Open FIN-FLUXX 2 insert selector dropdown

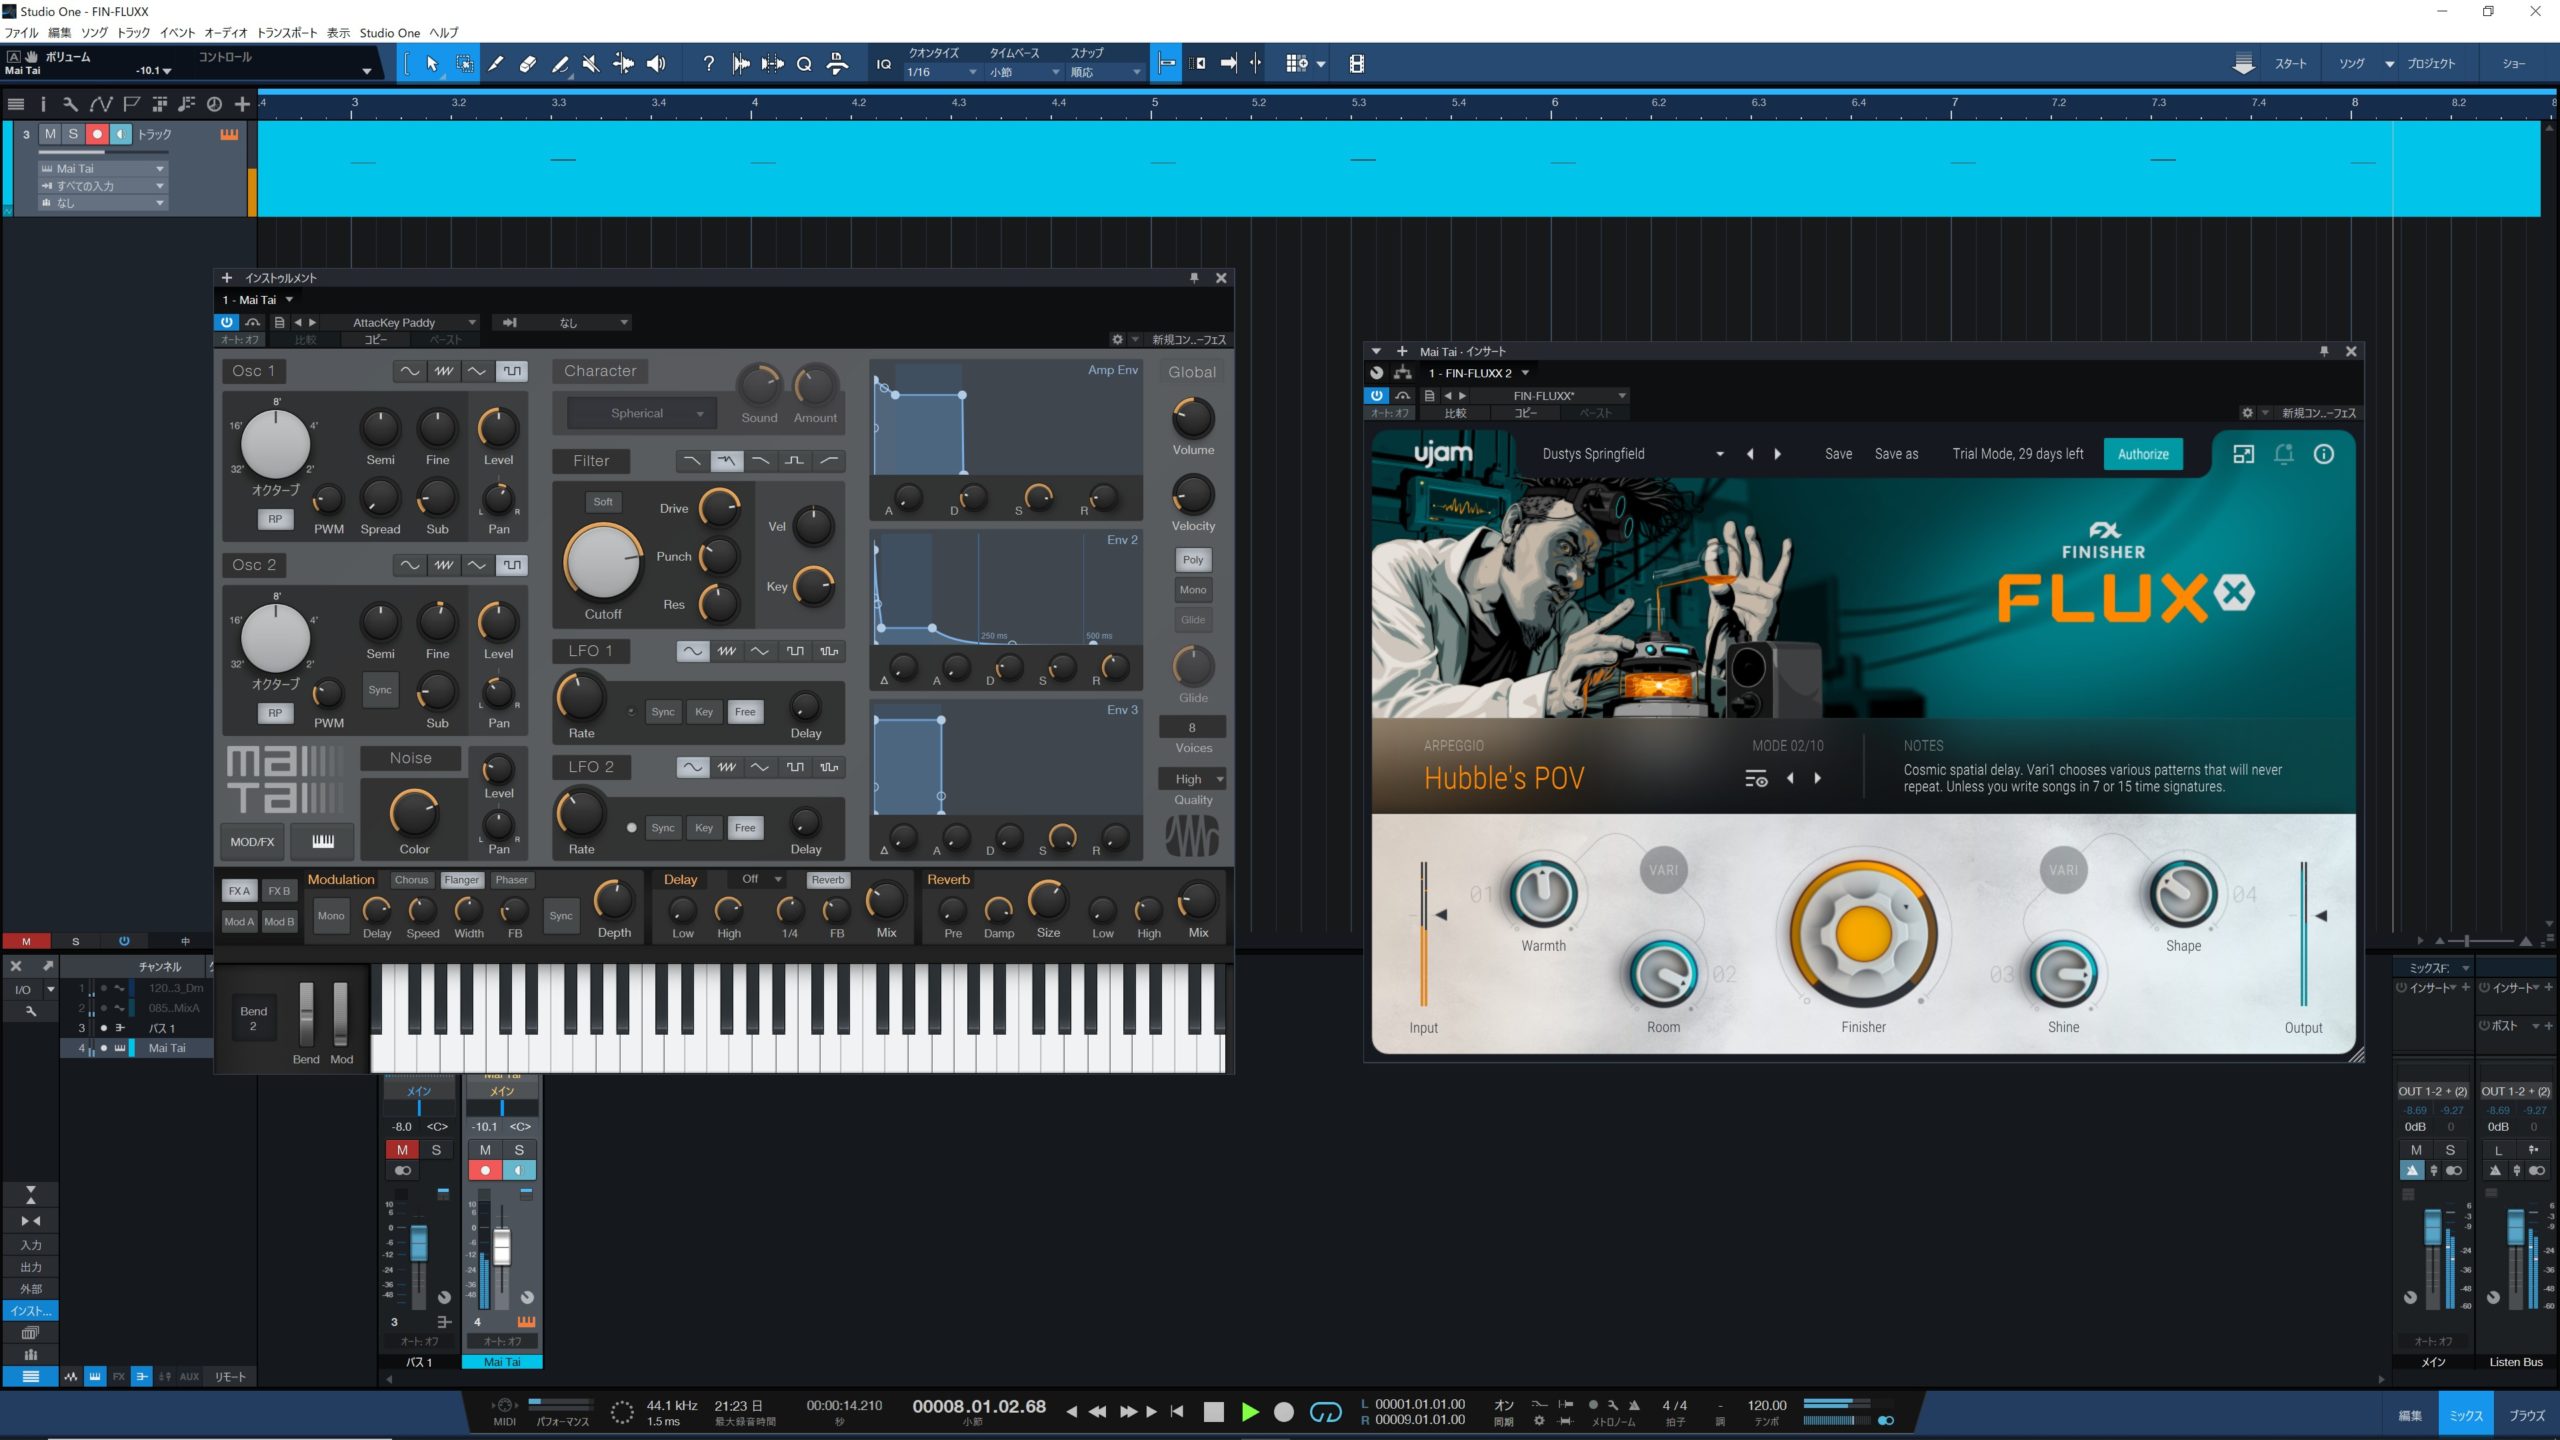1478,373
